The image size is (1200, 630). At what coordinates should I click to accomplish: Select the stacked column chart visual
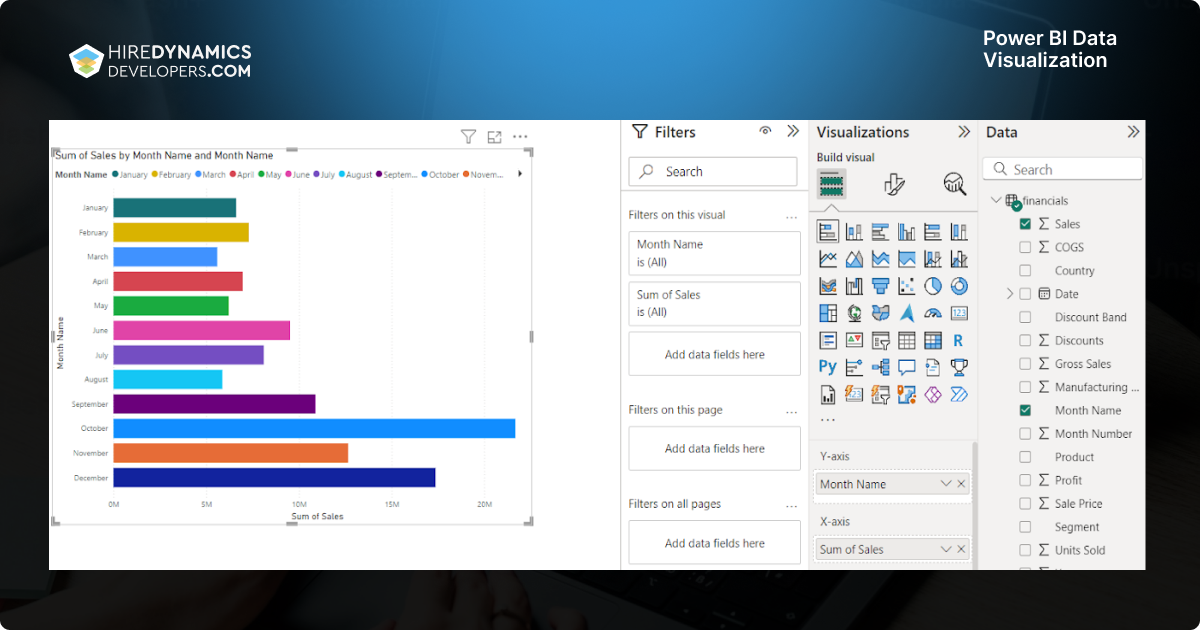(x=854, y=232)
